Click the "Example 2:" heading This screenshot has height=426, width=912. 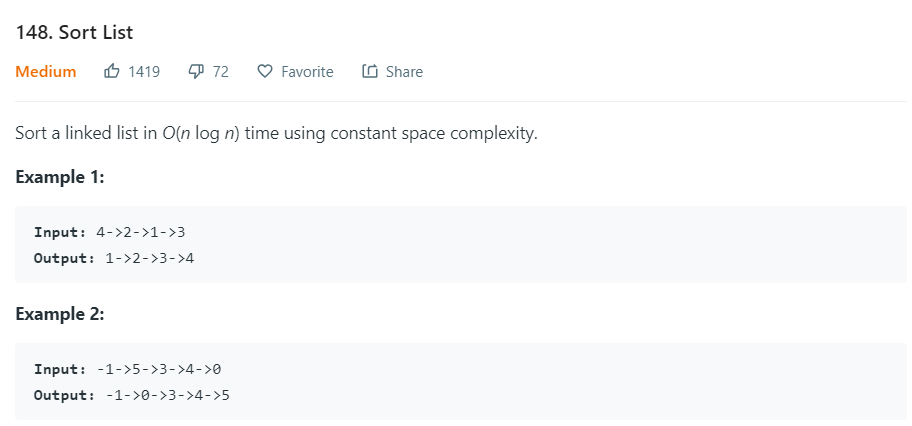coord(60,314)
